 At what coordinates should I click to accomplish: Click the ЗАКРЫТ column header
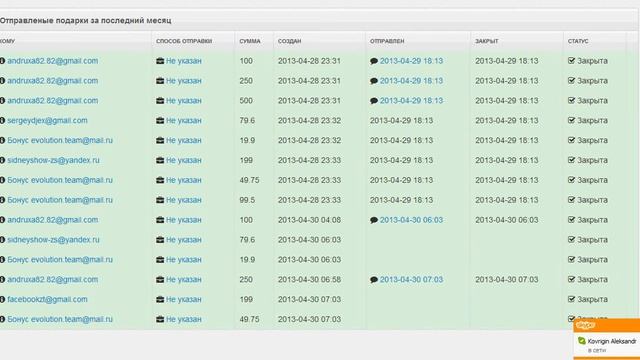point(487,41)
